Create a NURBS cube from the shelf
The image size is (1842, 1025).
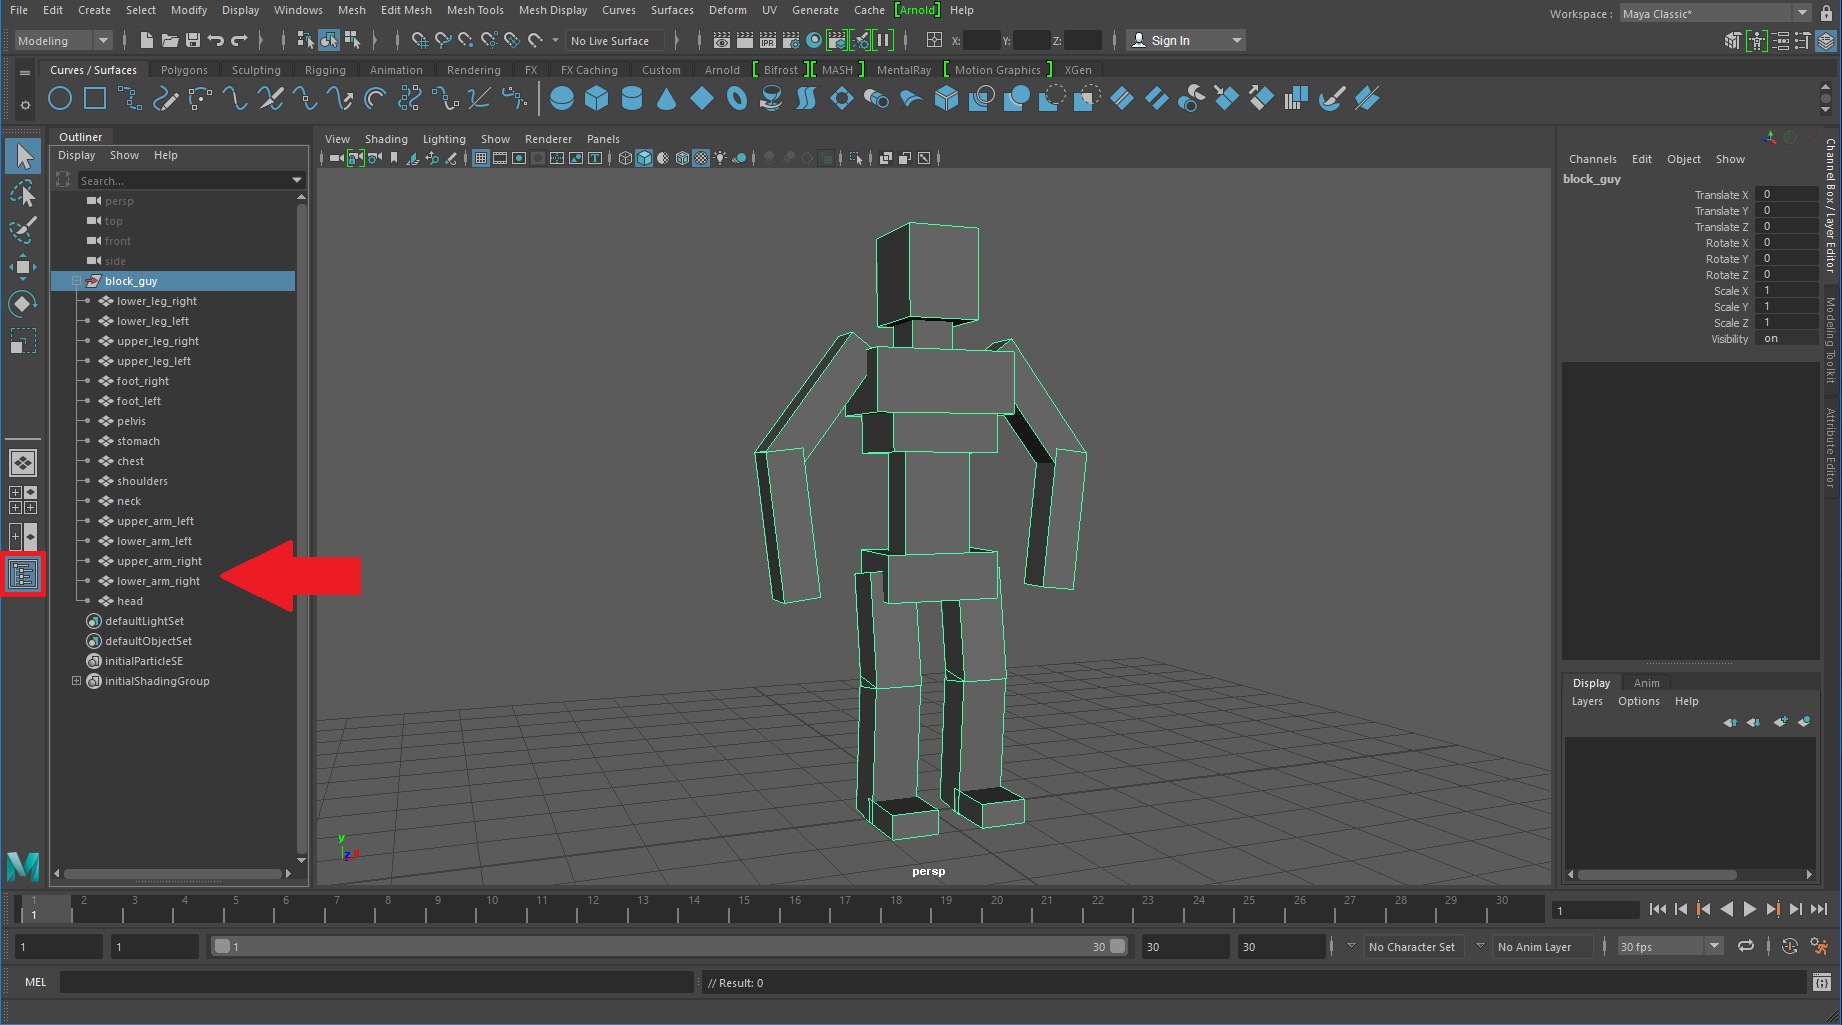pyautogui.click(x=597, y=98)
